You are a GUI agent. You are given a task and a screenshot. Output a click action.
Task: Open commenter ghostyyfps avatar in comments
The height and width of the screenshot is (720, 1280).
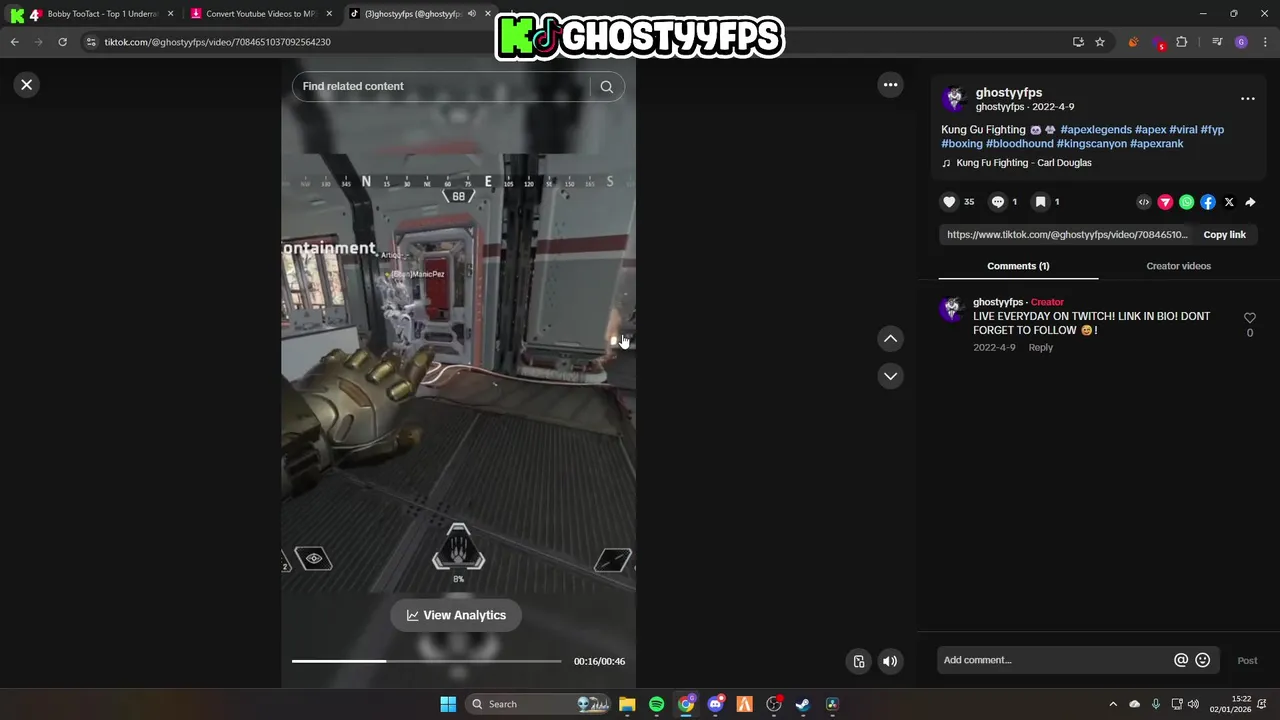coord(951,309)
